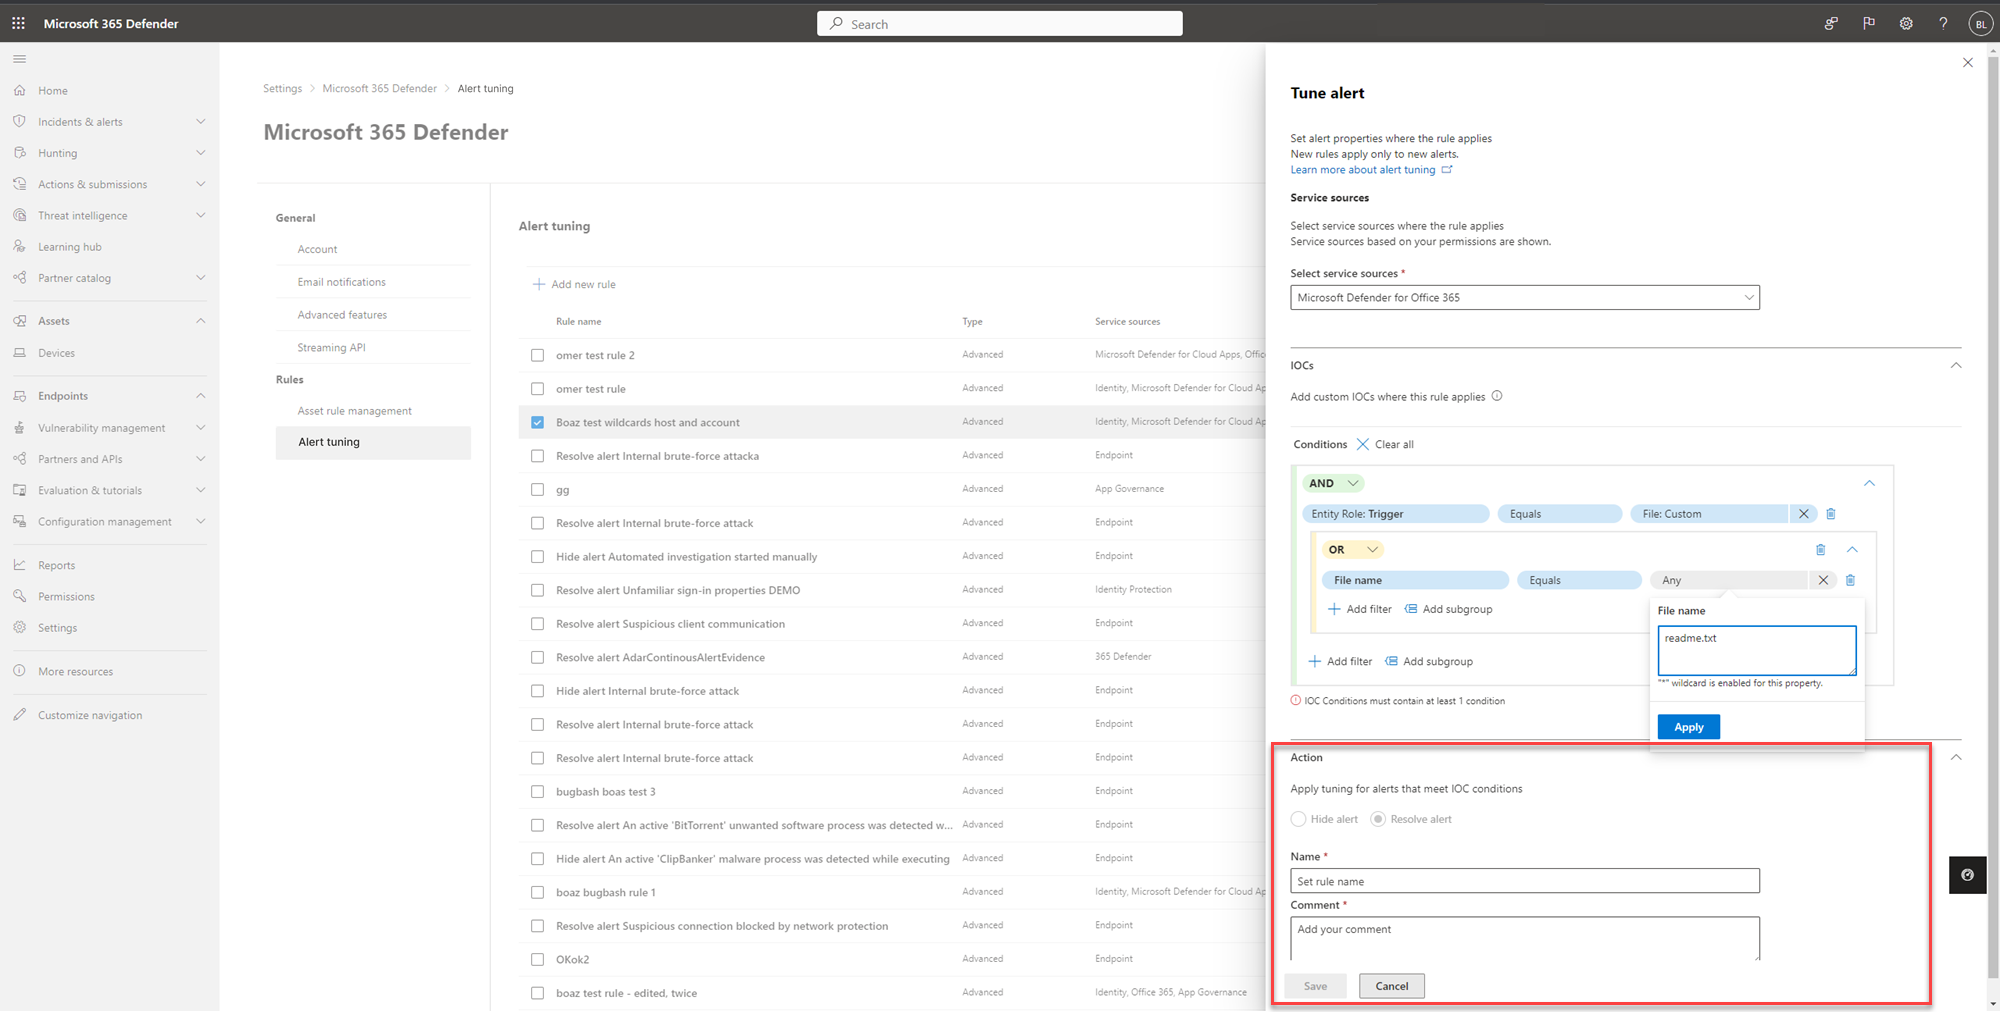Check the 'omer test rule 2' checkbox
This screenshot has height=1012, width=2000.
click(538, 355)
